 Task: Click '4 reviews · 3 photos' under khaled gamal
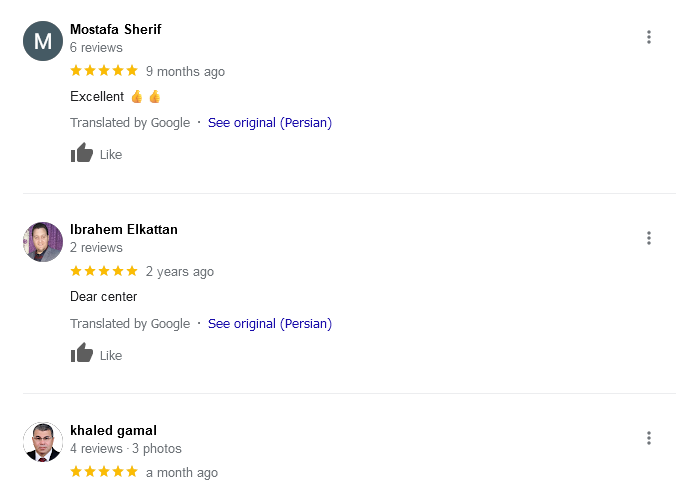(x=126, y=449)
